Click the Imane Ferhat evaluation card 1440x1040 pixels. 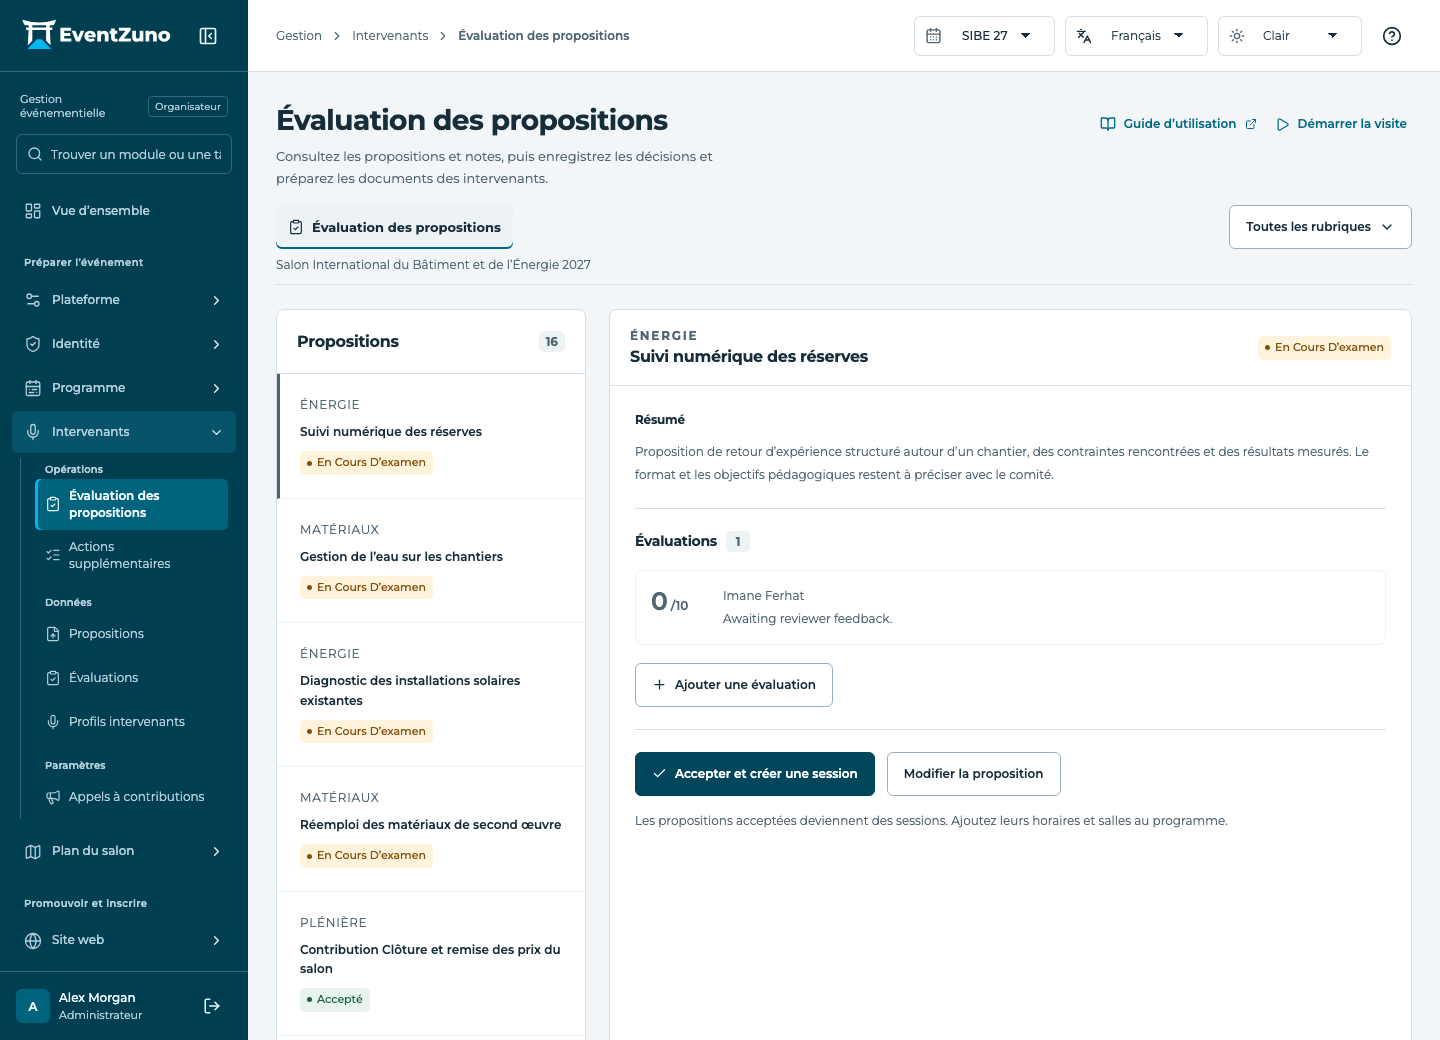1010,607
